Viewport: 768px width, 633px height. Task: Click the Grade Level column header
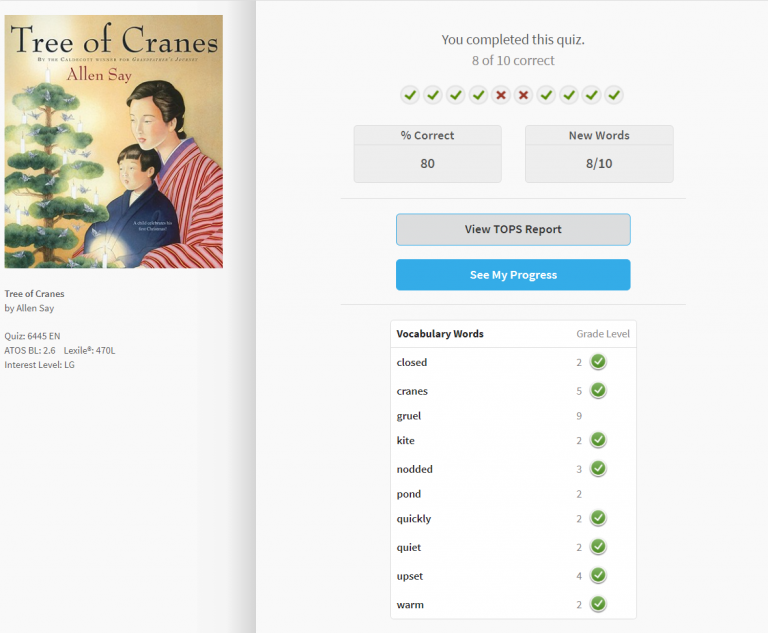603,334
